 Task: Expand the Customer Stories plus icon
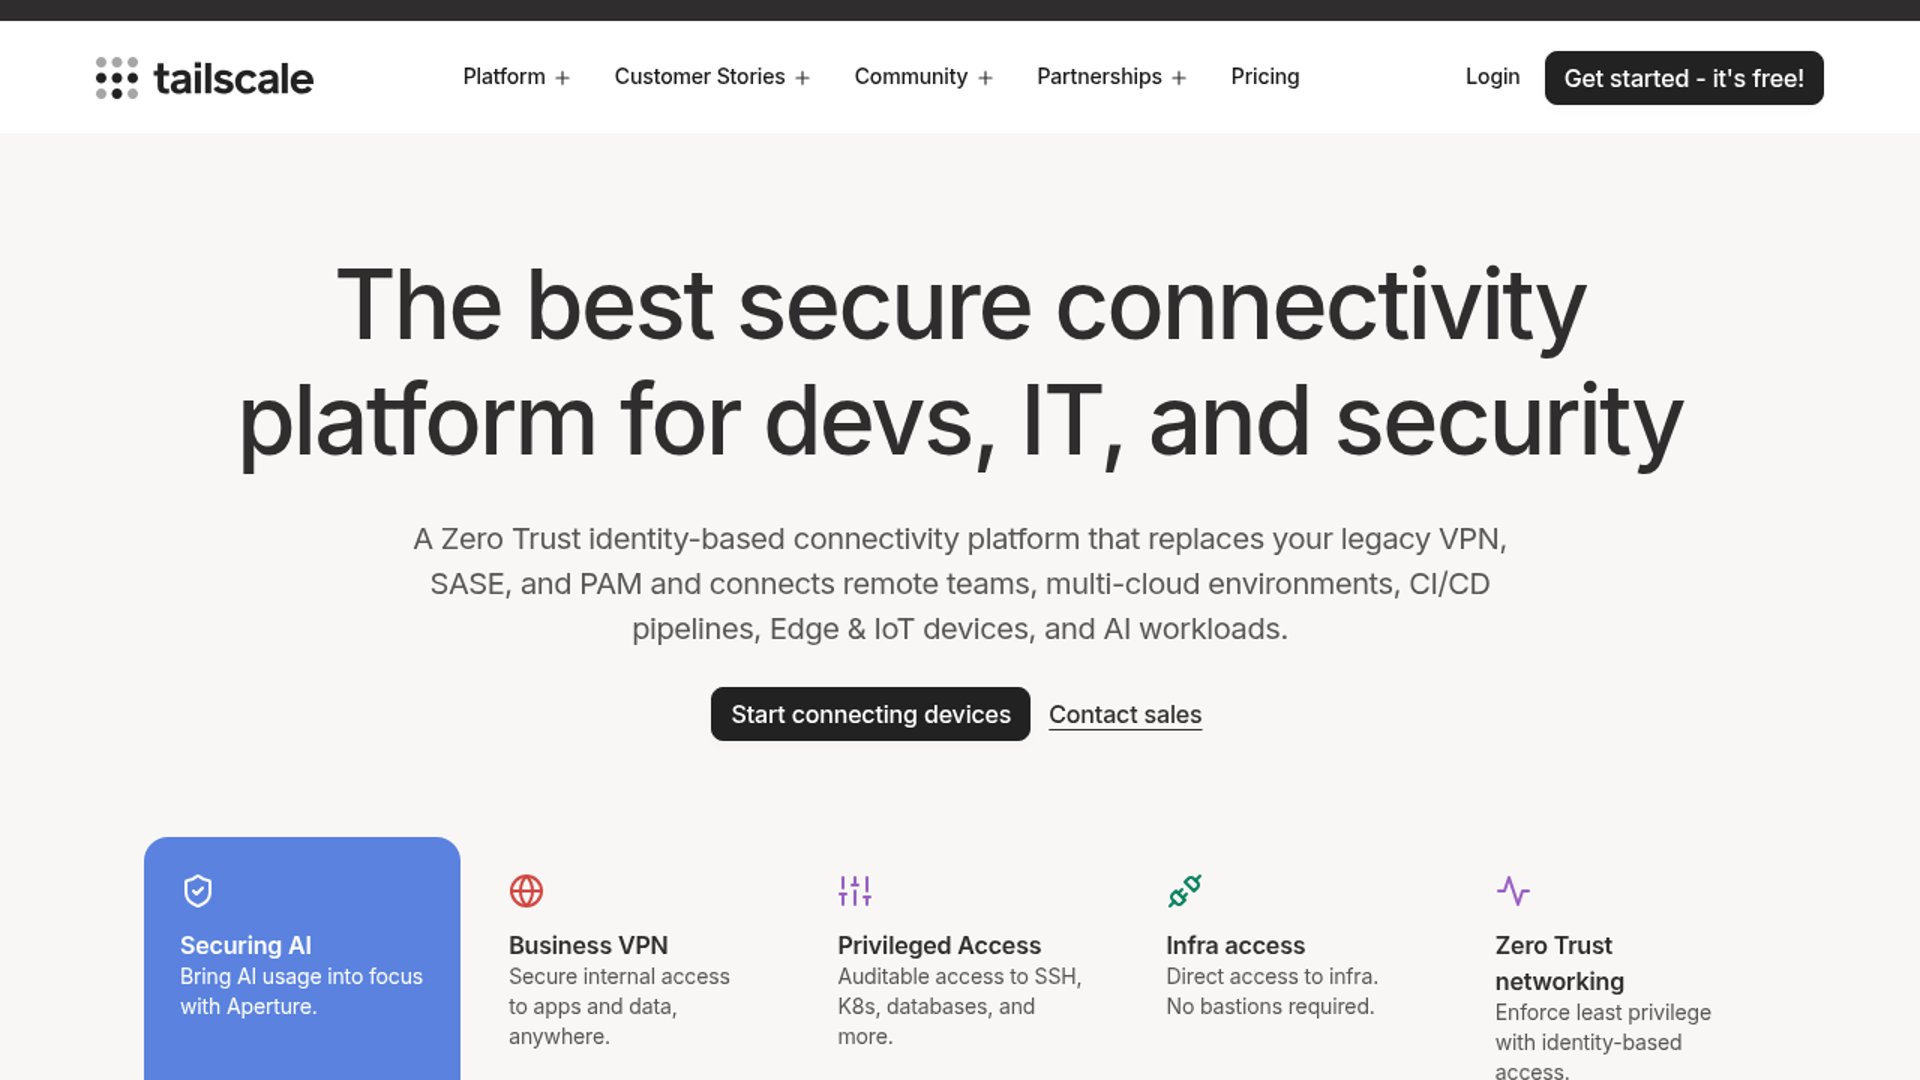(x=802, y=78)
